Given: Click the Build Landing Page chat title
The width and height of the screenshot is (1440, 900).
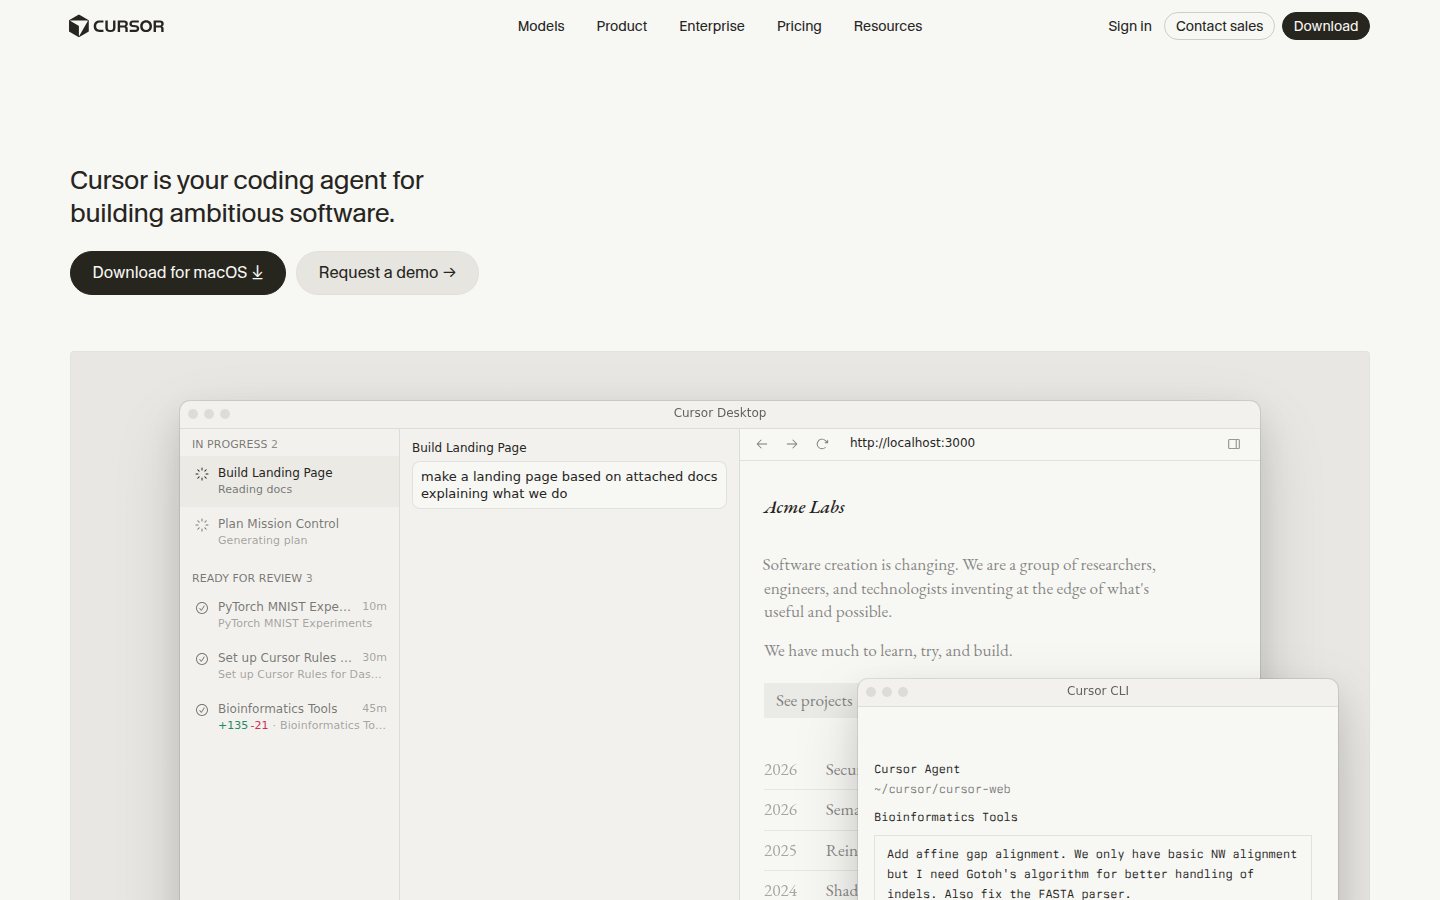Looking at the screenshot, I should 469,448.
